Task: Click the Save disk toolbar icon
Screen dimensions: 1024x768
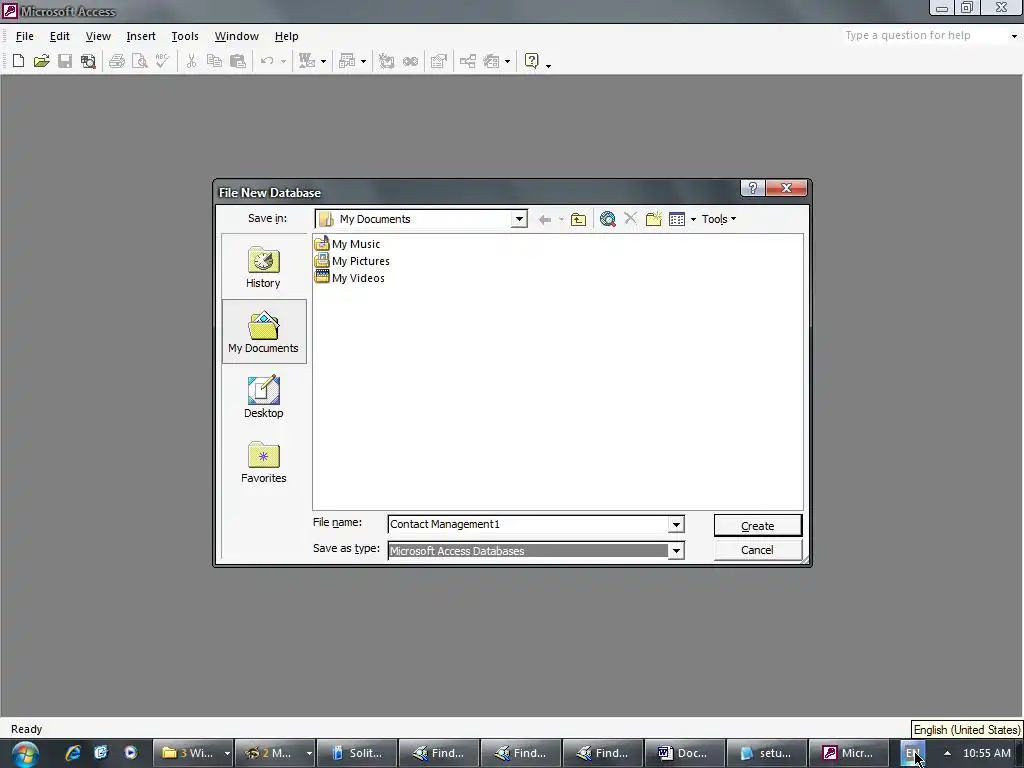Action: pos(65,61)
